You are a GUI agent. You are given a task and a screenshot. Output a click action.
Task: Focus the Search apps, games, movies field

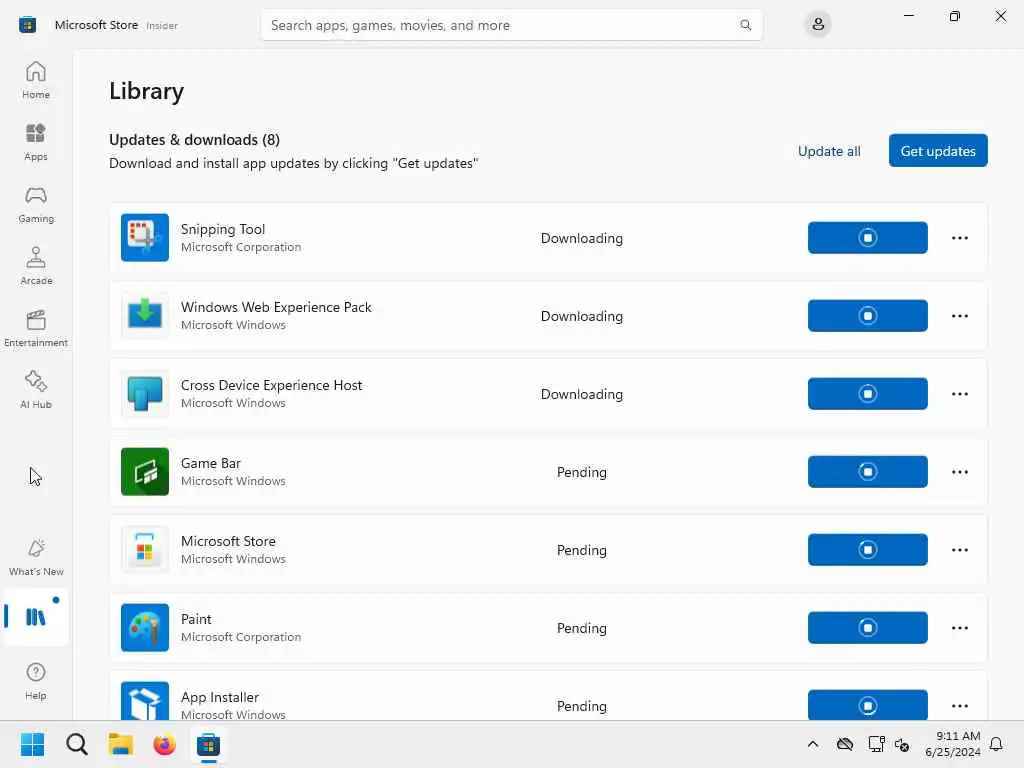[x=511, y=25]
